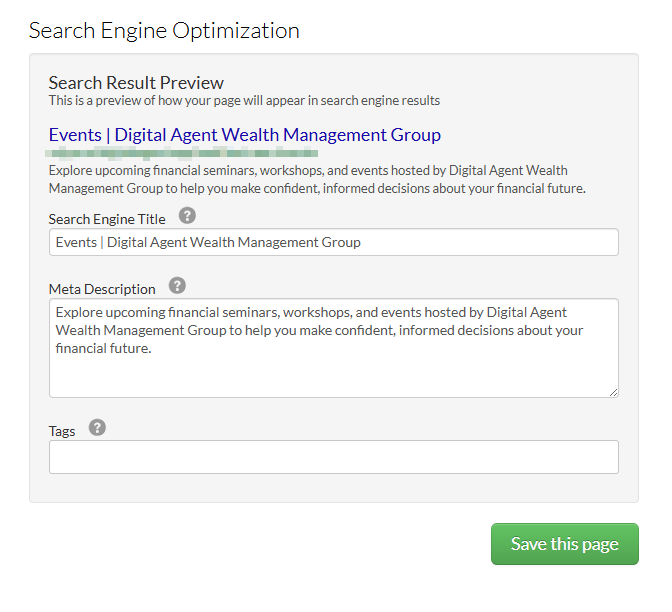Click the 'Meta Description' label

102,289
